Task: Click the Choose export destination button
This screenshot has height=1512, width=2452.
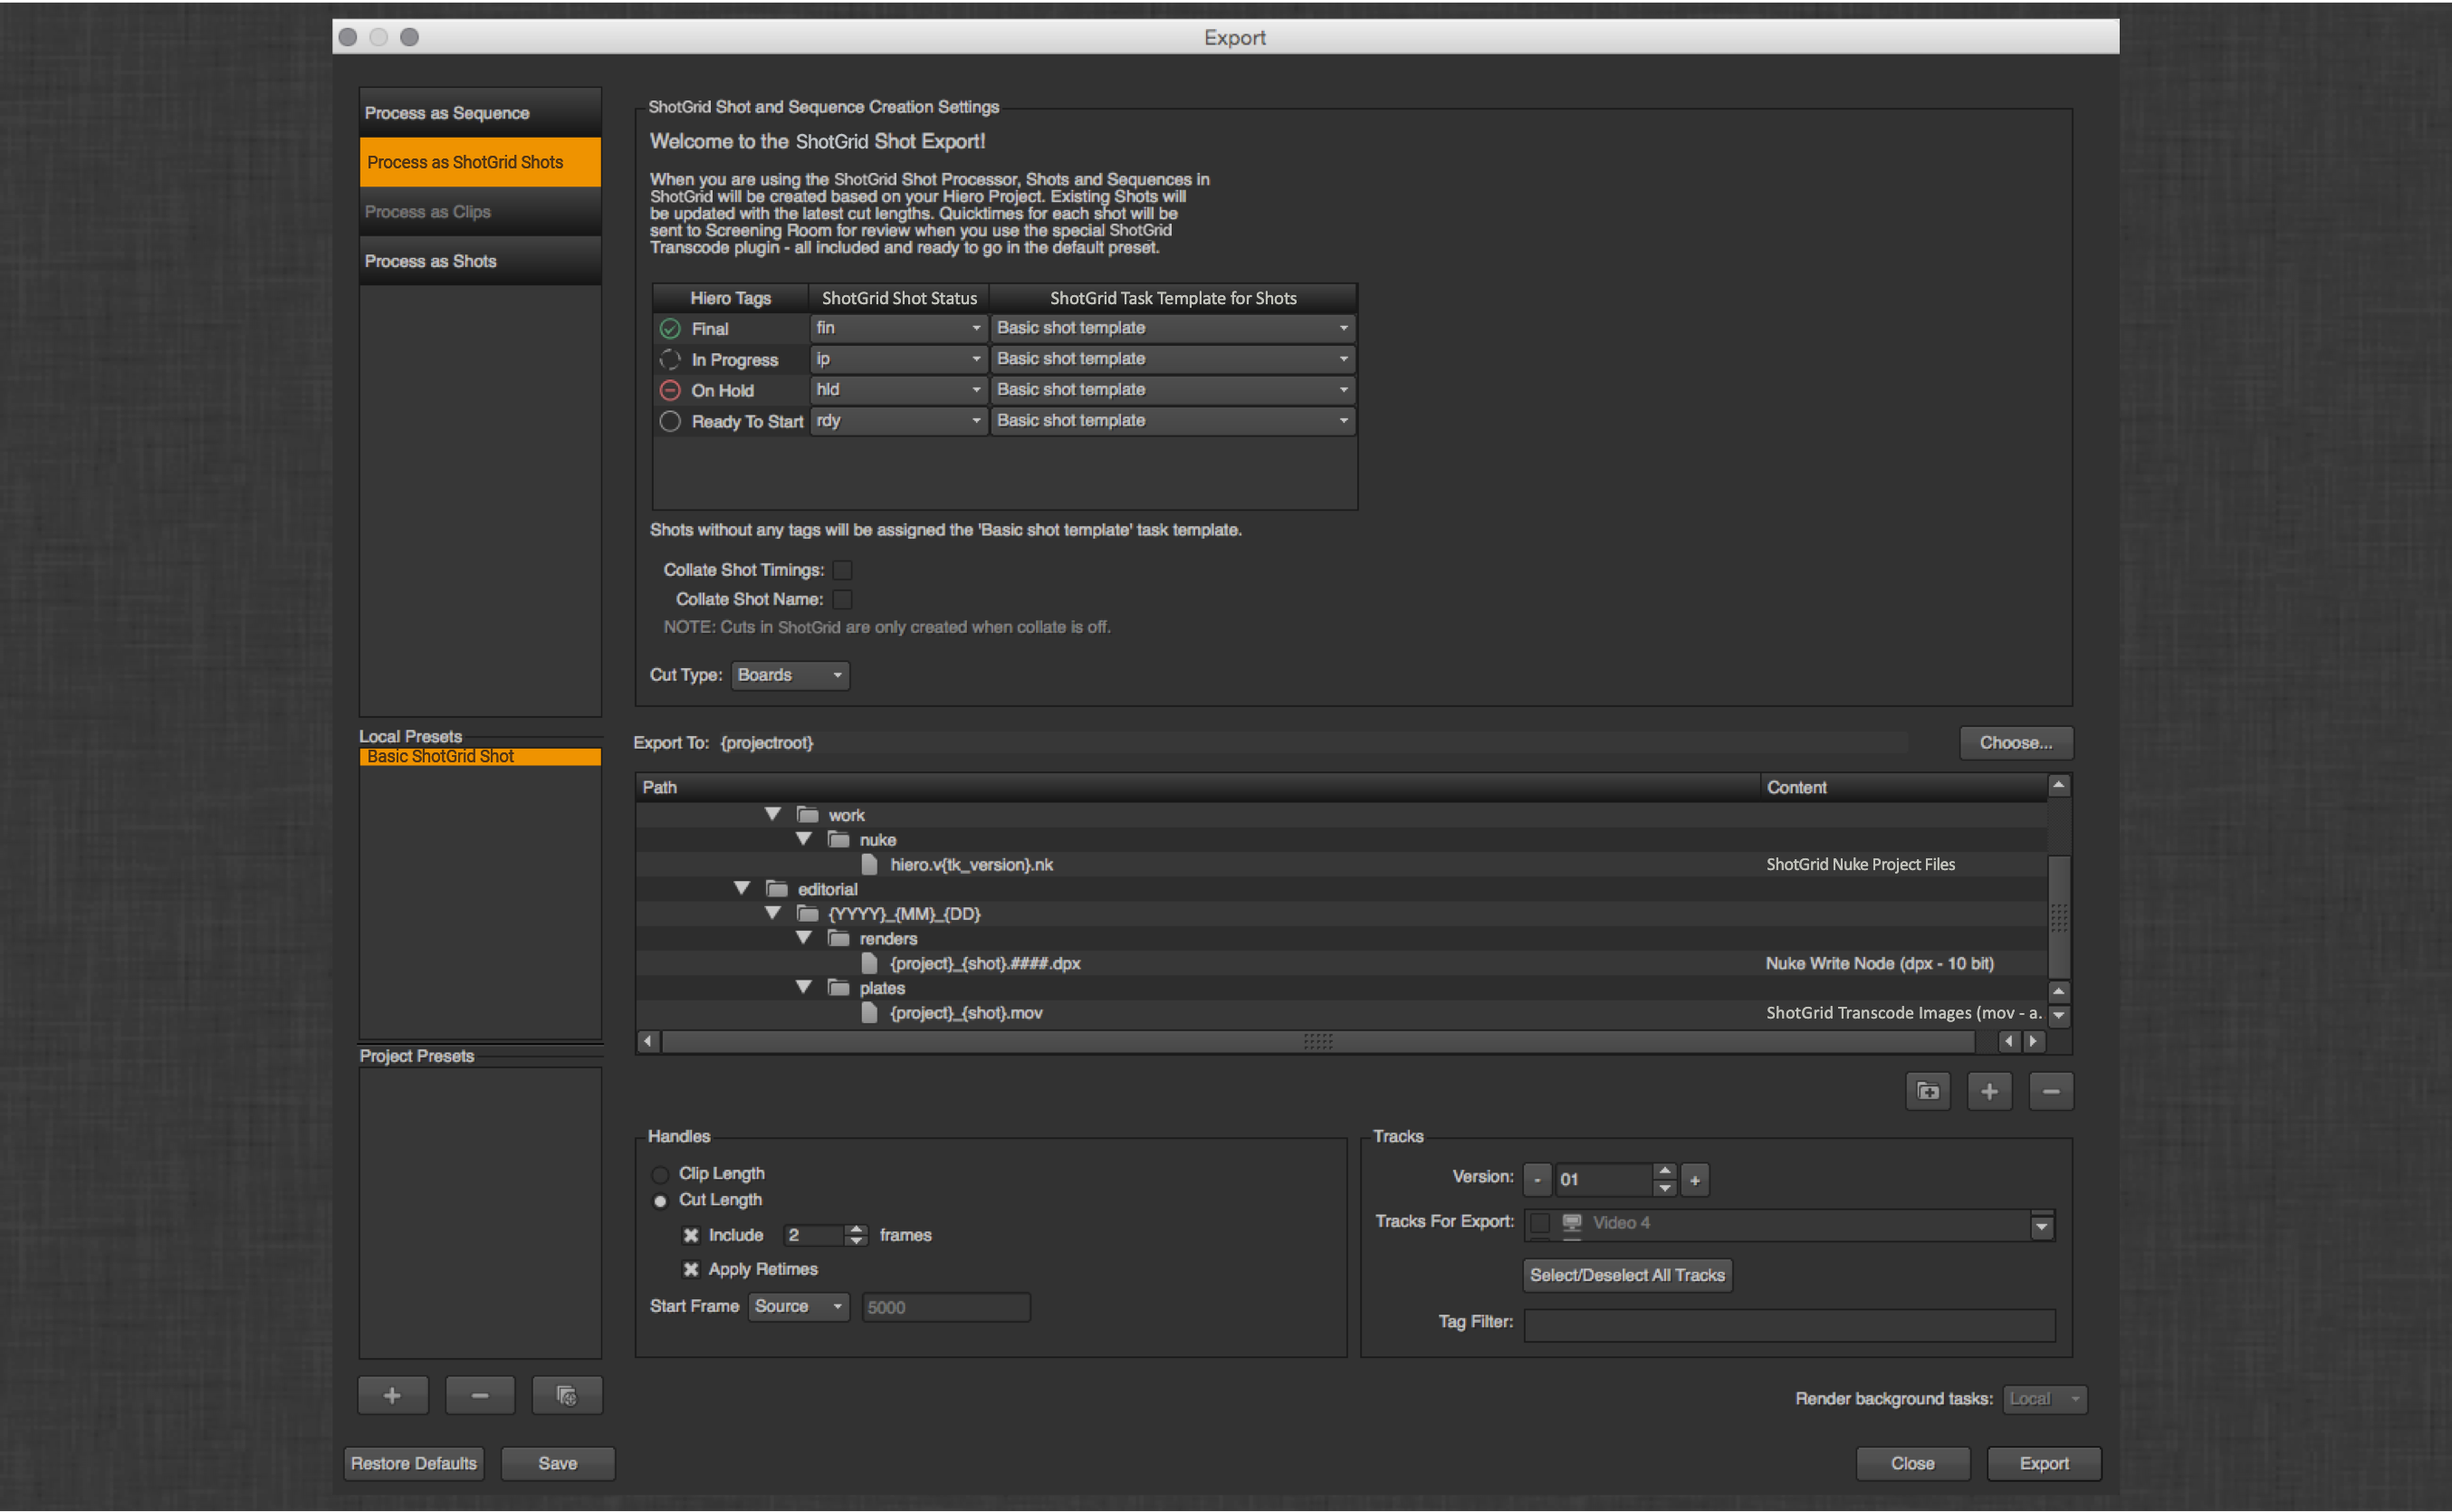Action: [2014, 742]
